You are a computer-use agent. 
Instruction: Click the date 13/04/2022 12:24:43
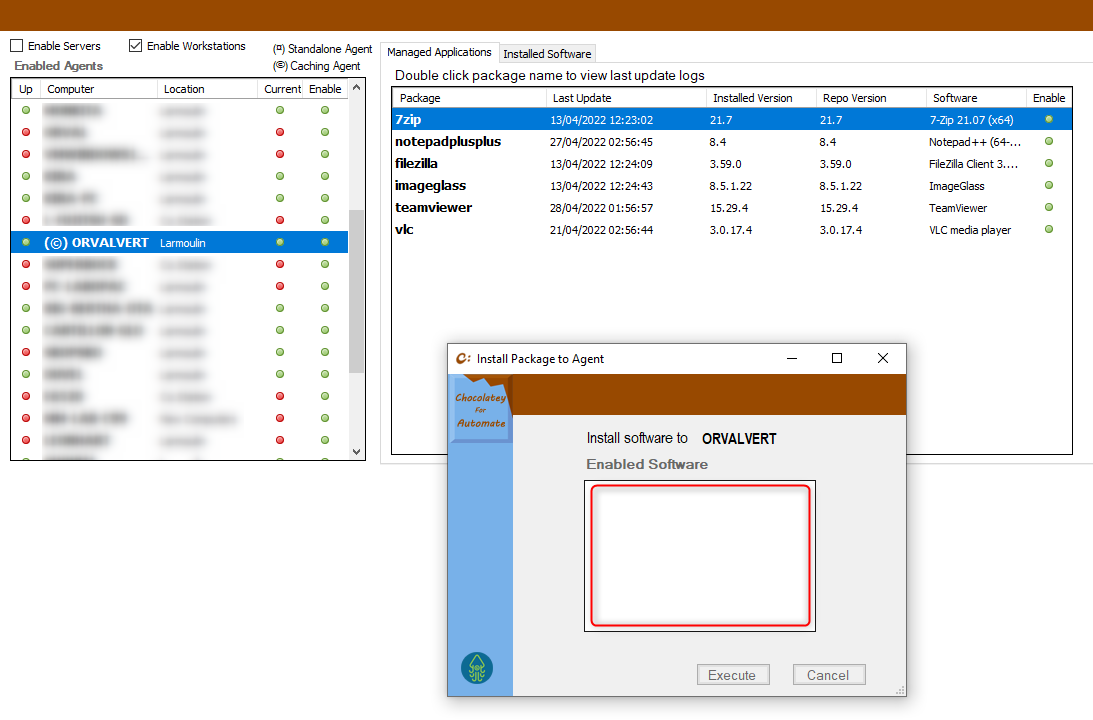tap(601, 186)
